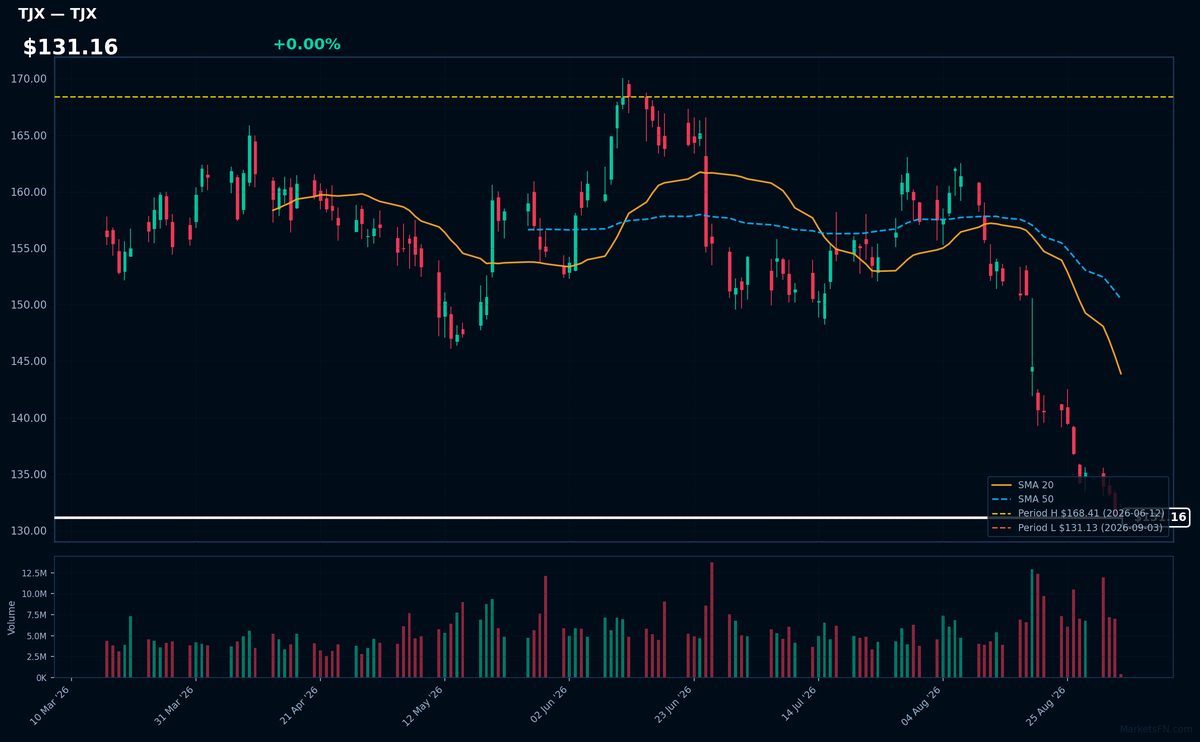Click the 155.00 price axis label
Viewport: 1200px width, 742px height.
pyautogui.click(x=29, y=249)
